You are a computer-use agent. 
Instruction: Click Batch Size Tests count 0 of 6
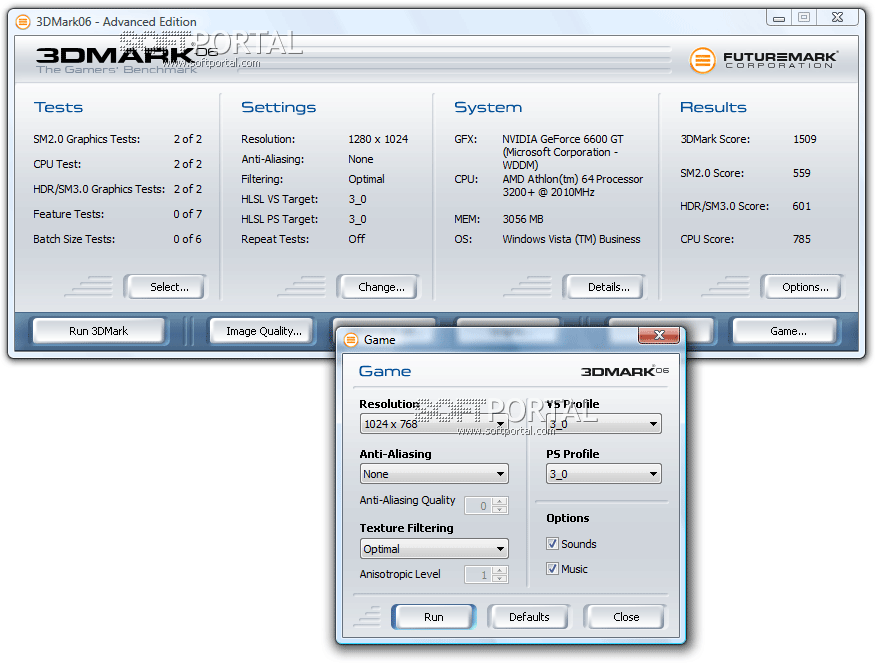[x=188, y=239]
